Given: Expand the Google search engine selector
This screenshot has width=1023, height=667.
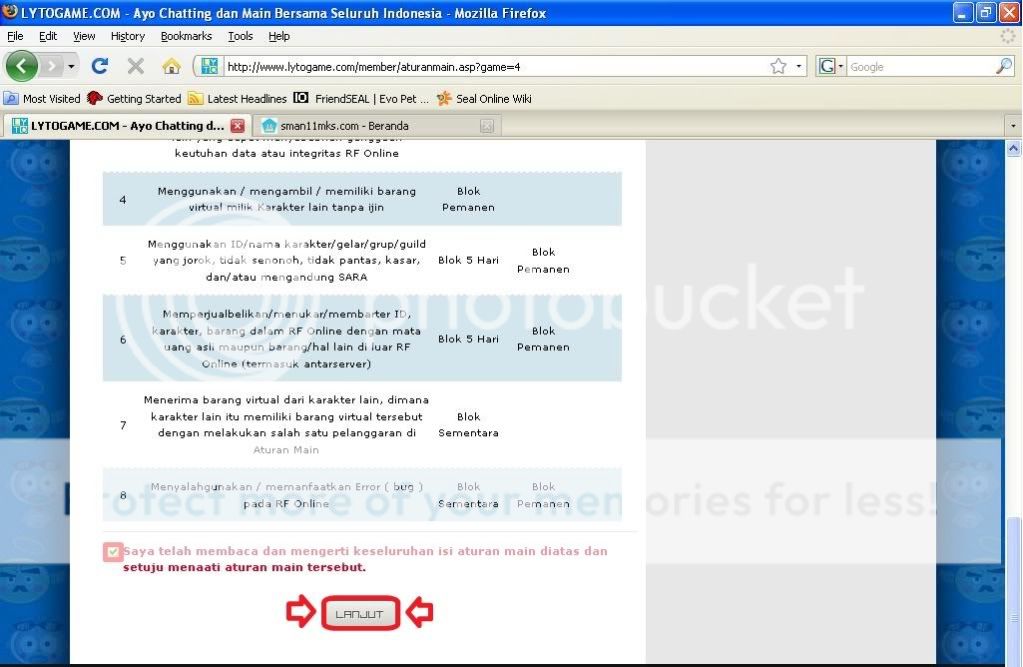Looking at the screenshot, I should point(832,66).
